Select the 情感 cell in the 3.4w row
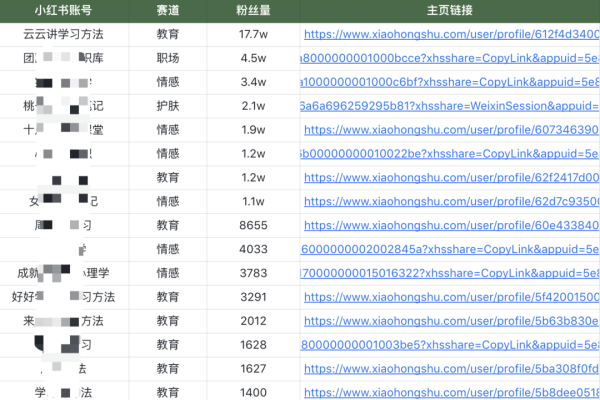Image resolution: width=600 pixels, height=400 pixels. coord(168,82)
